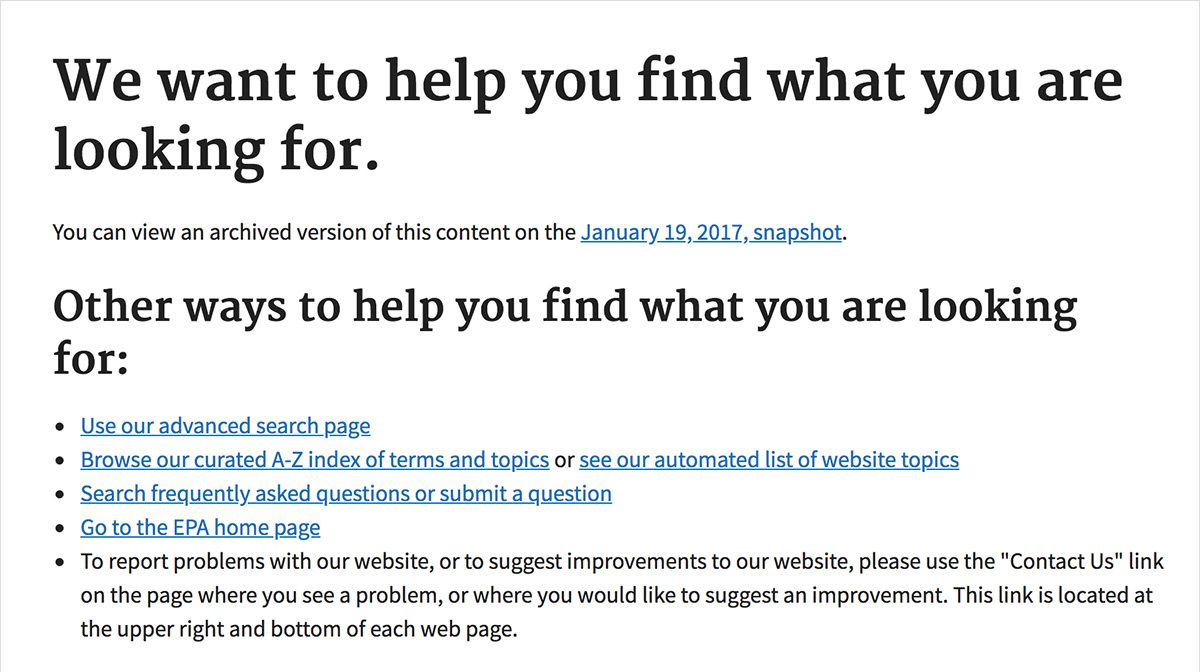Click the bullet before 'Search frequently asked questions'
The width and height of the screenshot is (1200, 672).
pyautogui.click(x=61, y=495)
